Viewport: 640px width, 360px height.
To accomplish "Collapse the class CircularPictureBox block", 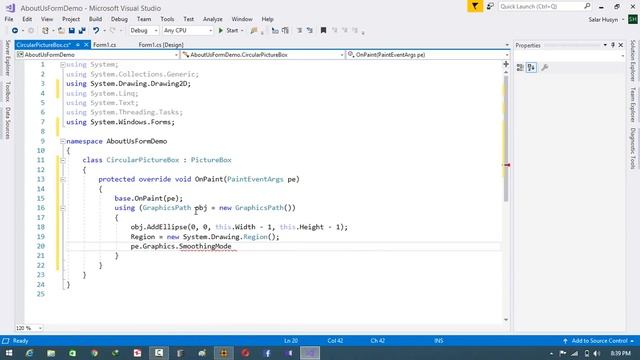I will tap(63, 160).
